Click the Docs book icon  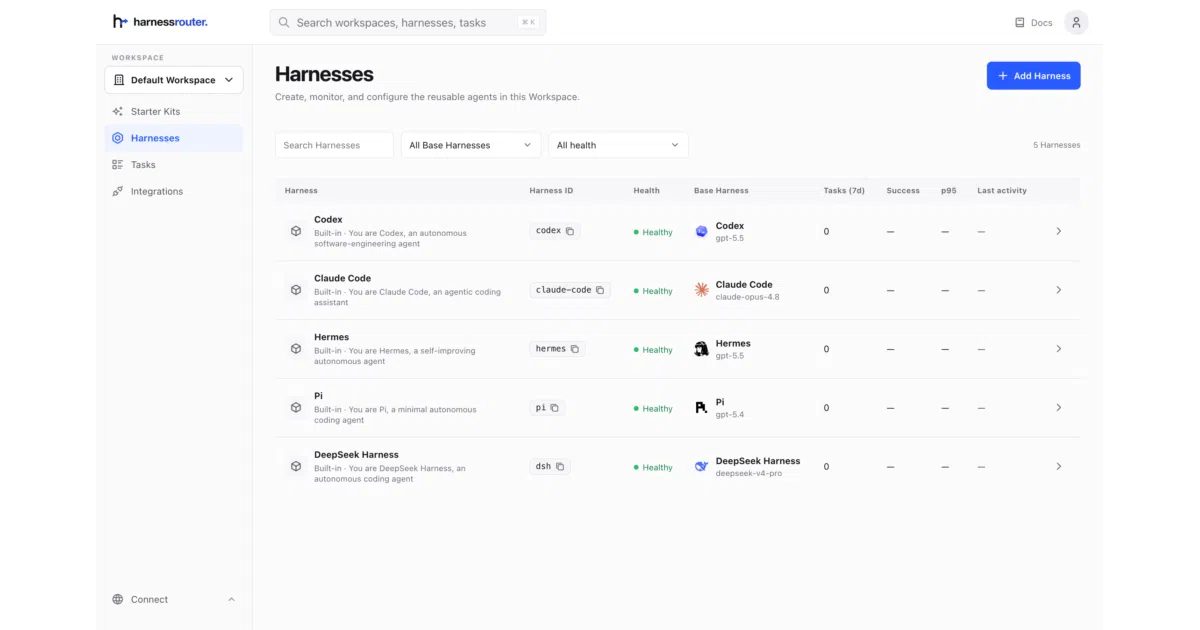(1019, 22)
